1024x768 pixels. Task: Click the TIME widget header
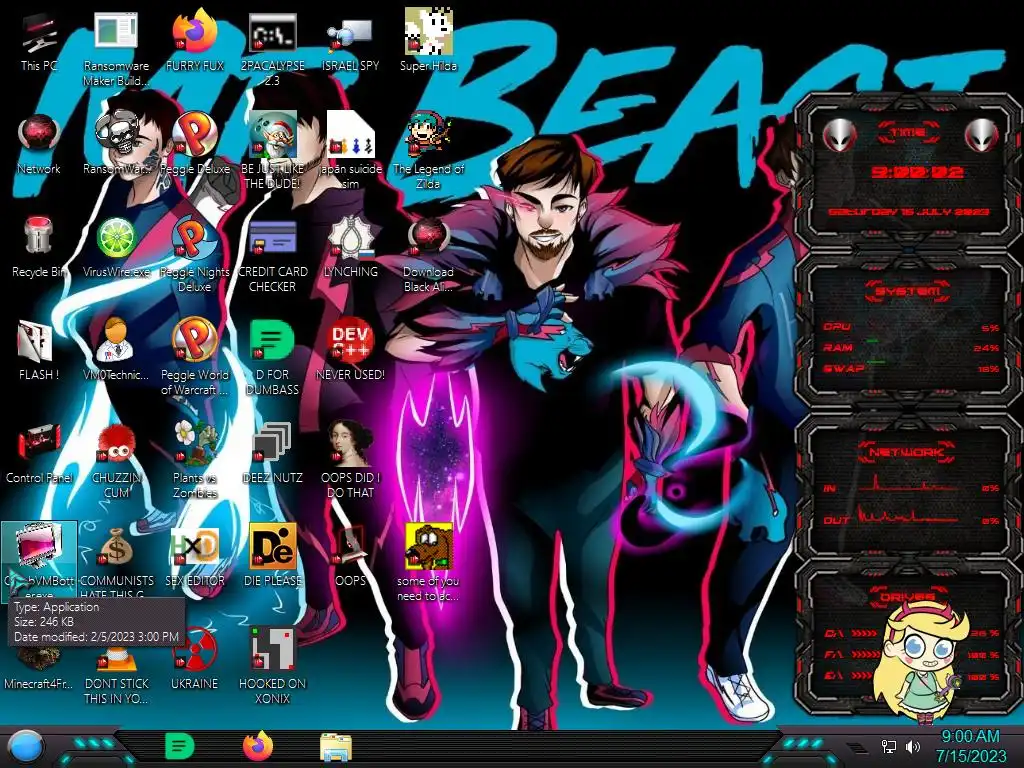[907, 133]
